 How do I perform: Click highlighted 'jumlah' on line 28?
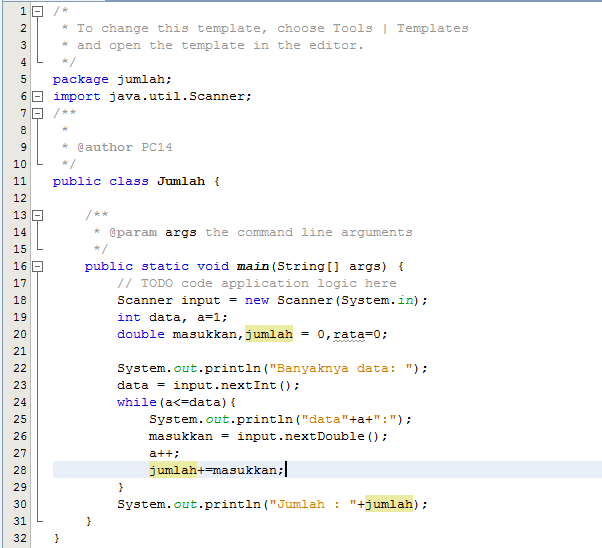point(173,470)
